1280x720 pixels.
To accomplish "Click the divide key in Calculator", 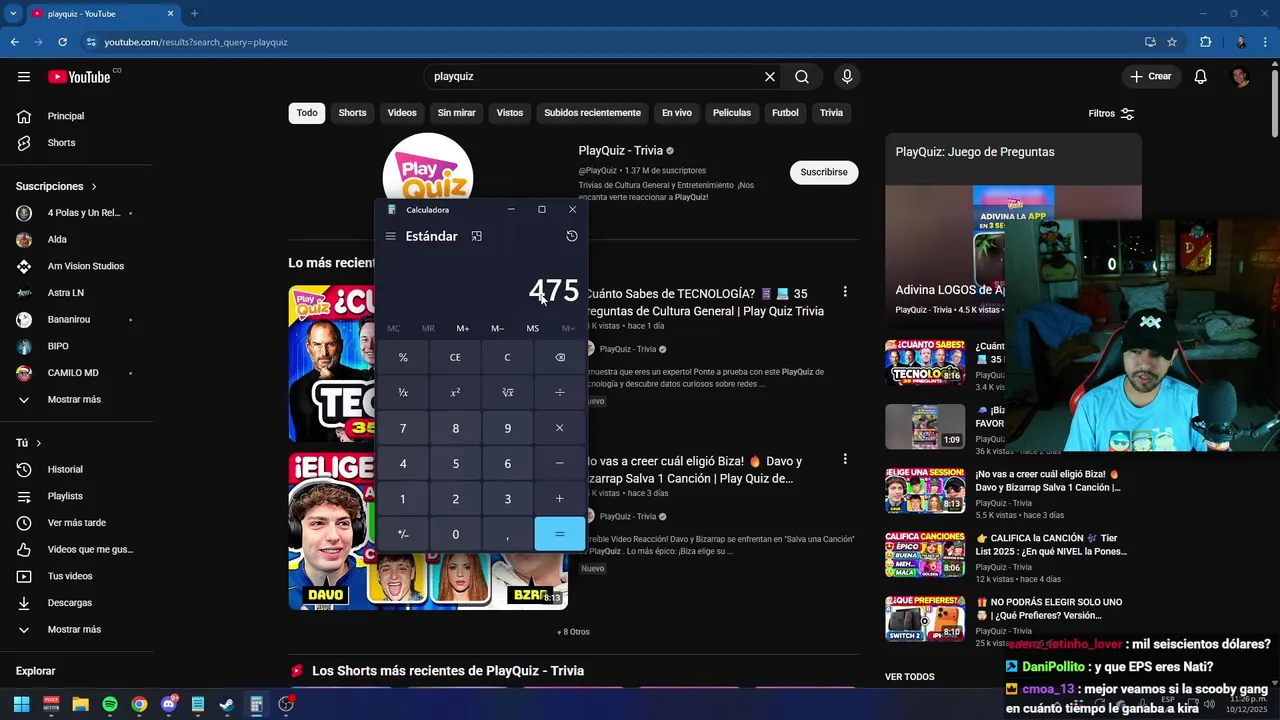I will click(559, 392).
